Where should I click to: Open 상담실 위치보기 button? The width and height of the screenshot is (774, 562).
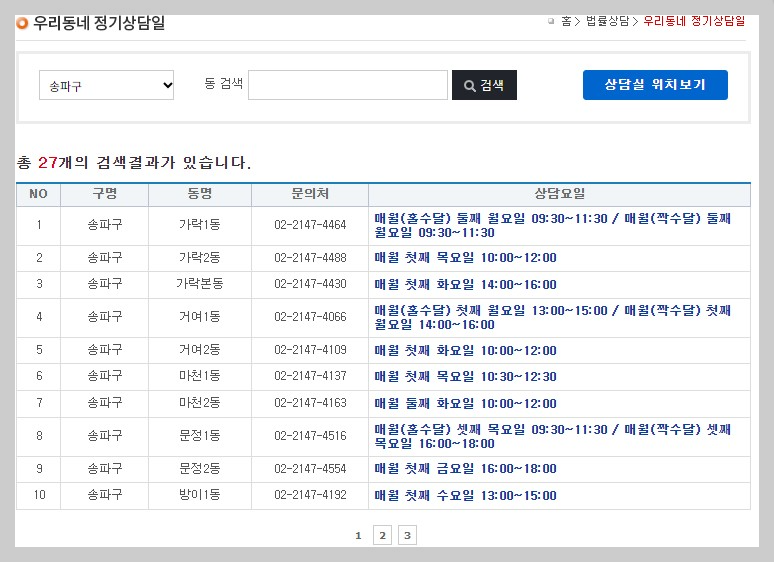click(x=655, y=85)
